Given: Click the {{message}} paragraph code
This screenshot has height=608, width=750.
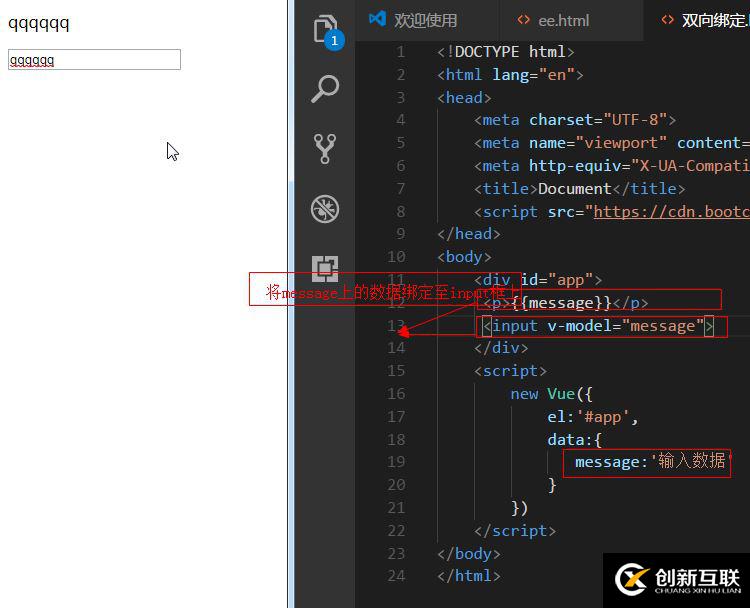Looking at the screenshot, I should (x=565, y=303).
